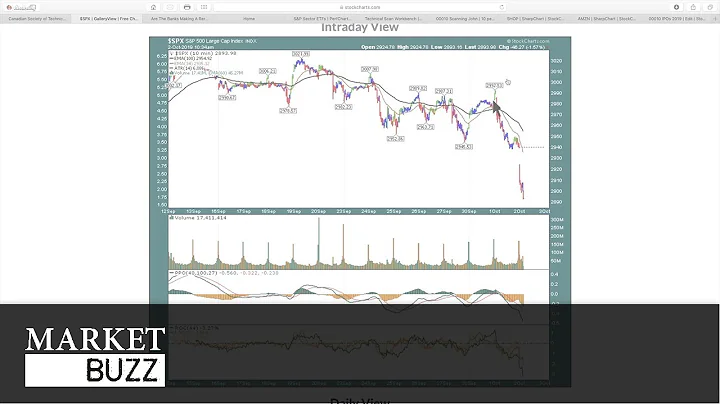Click the Safari Home toolbar icon
The image size is (720, 404).
coord(153,7)
